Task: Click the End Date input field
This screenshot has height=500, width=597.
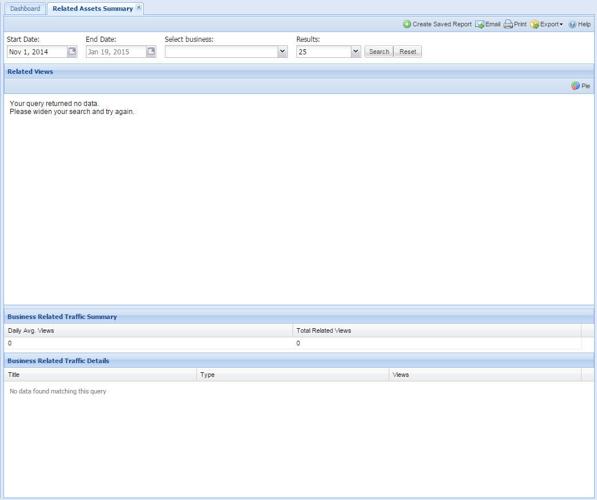Action: tap(116, 52)
